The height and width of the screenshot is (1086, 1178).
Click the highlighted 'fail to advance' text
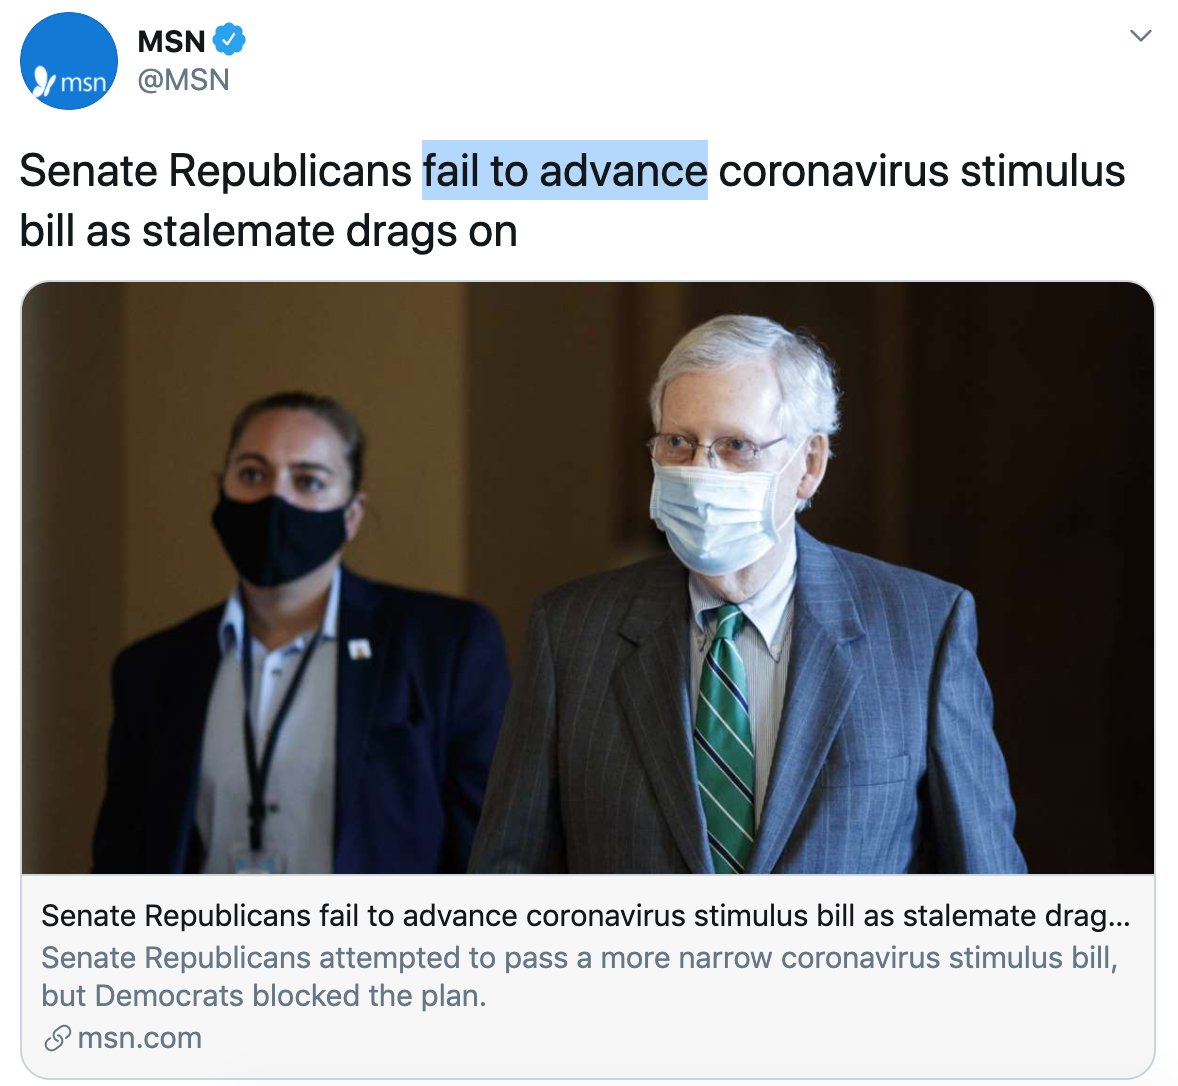coord(565,170)
